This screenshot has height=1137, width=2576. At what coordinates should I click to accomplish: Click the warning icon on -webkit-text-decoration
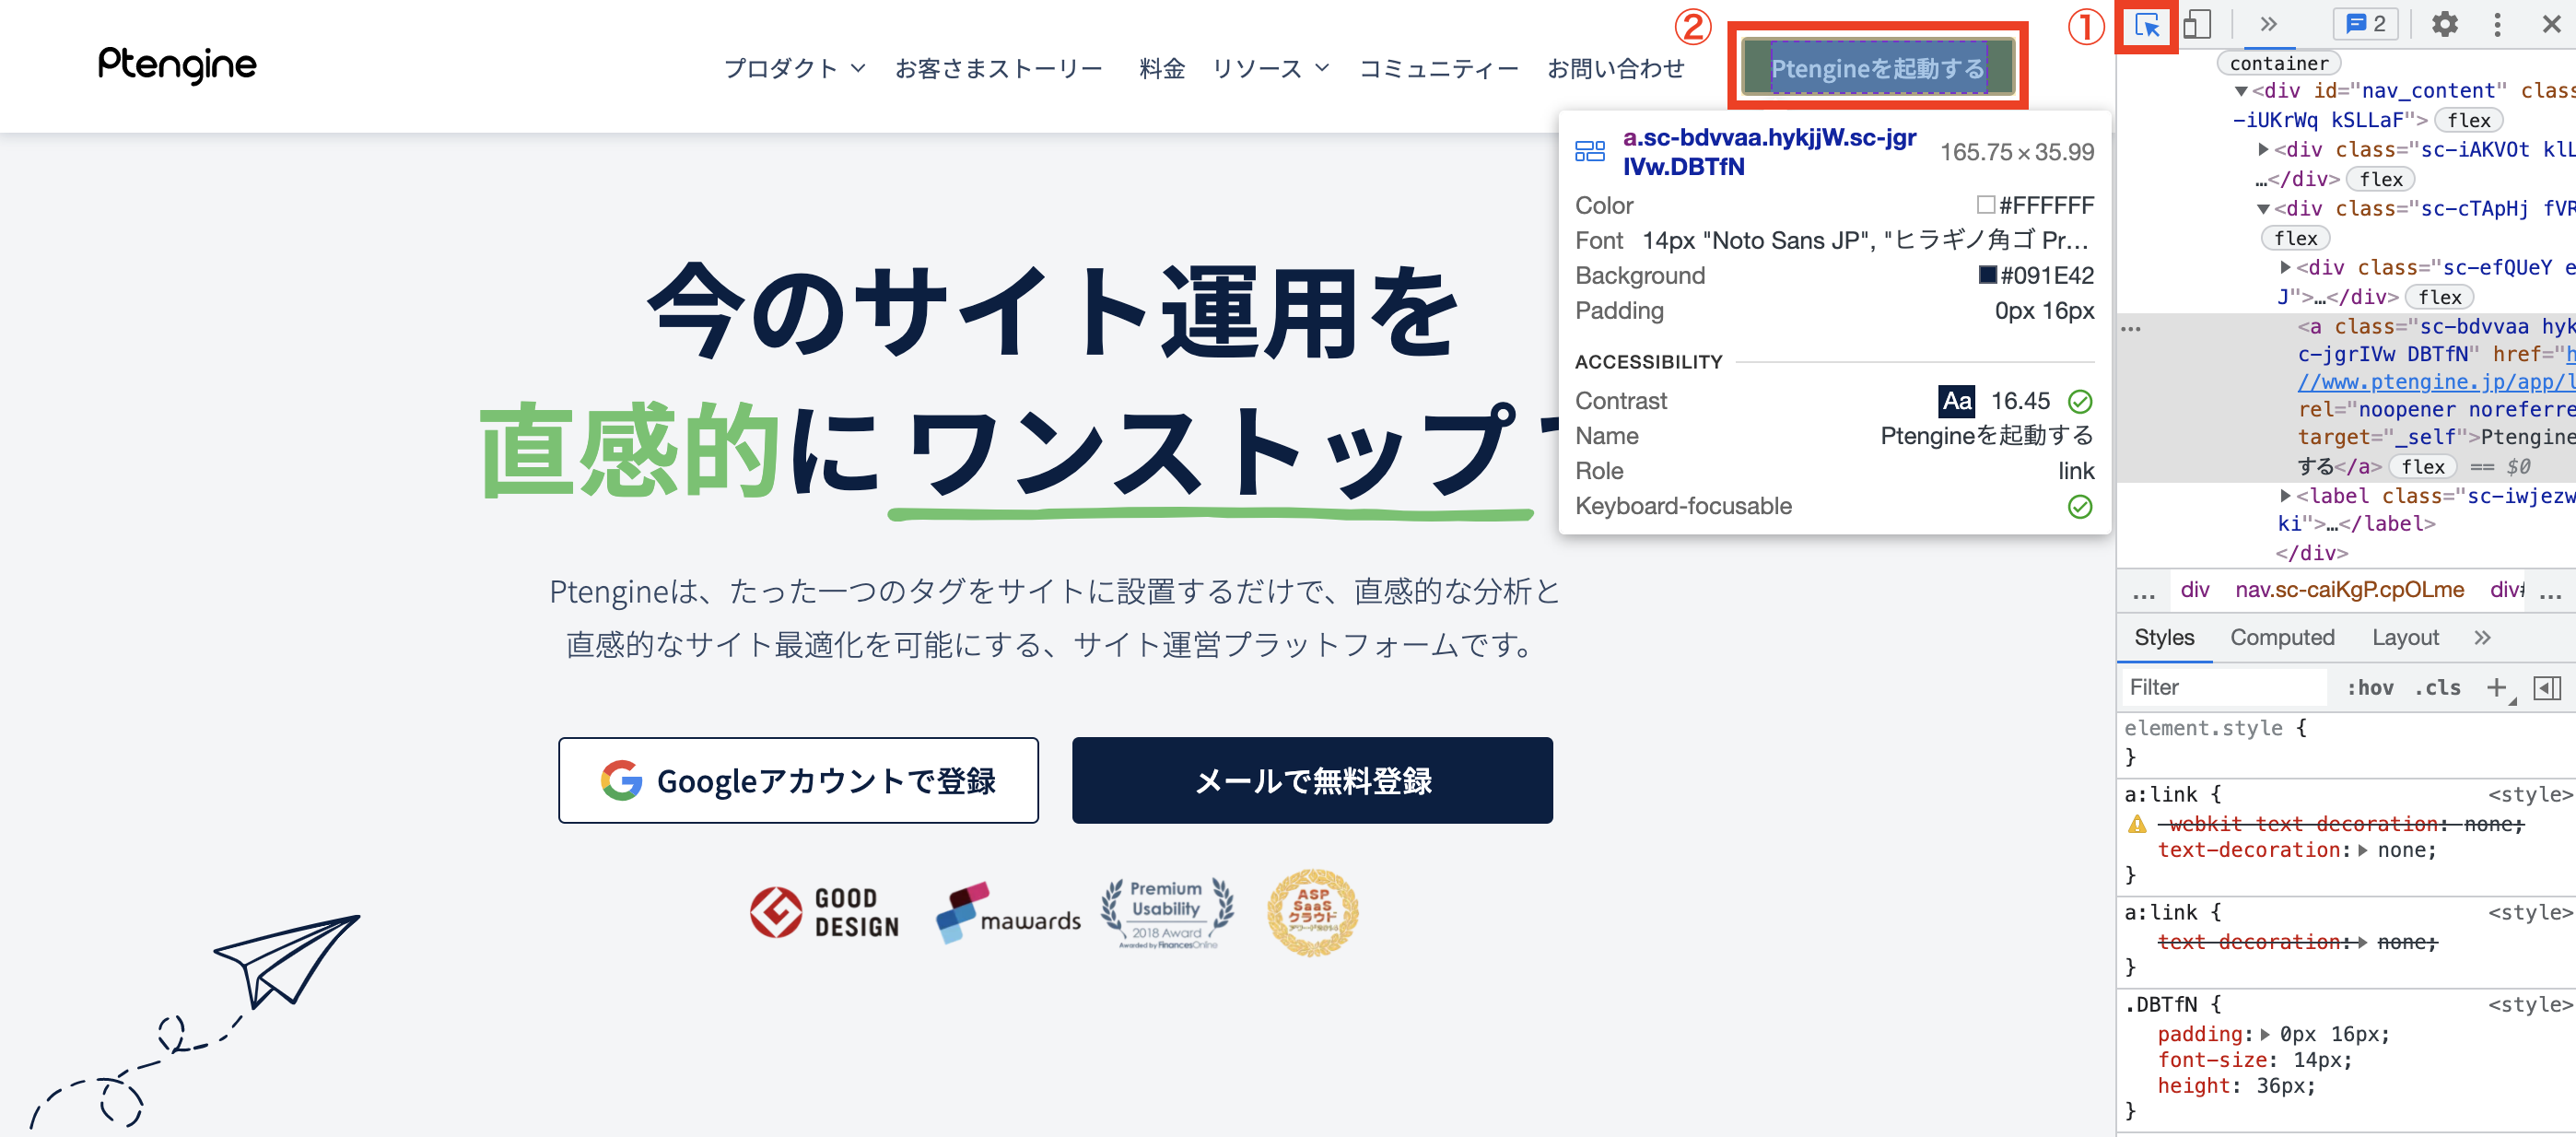pyautogui.click(x=2137, y=824)
